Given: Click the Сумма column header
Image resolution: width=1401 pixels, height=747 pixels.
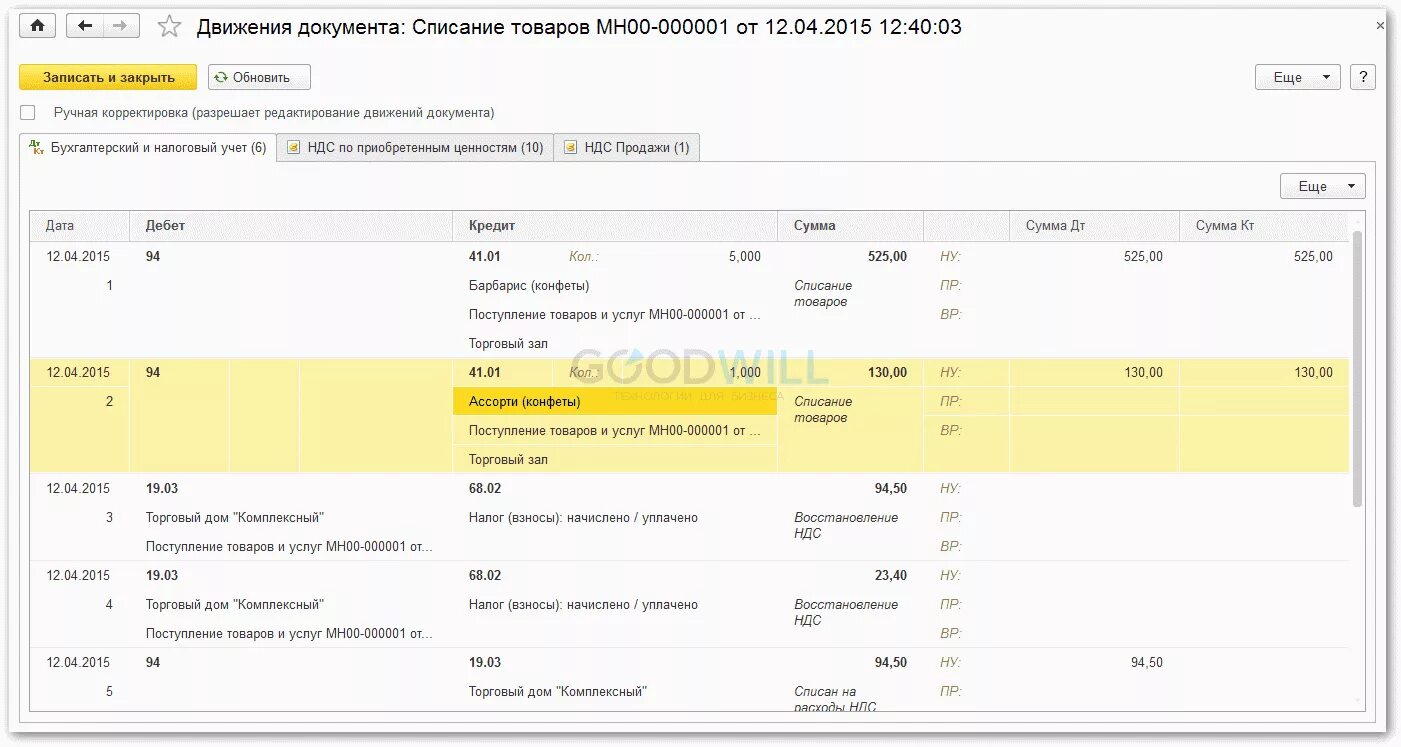Looking at the screenshot, I should pos(850,226).
